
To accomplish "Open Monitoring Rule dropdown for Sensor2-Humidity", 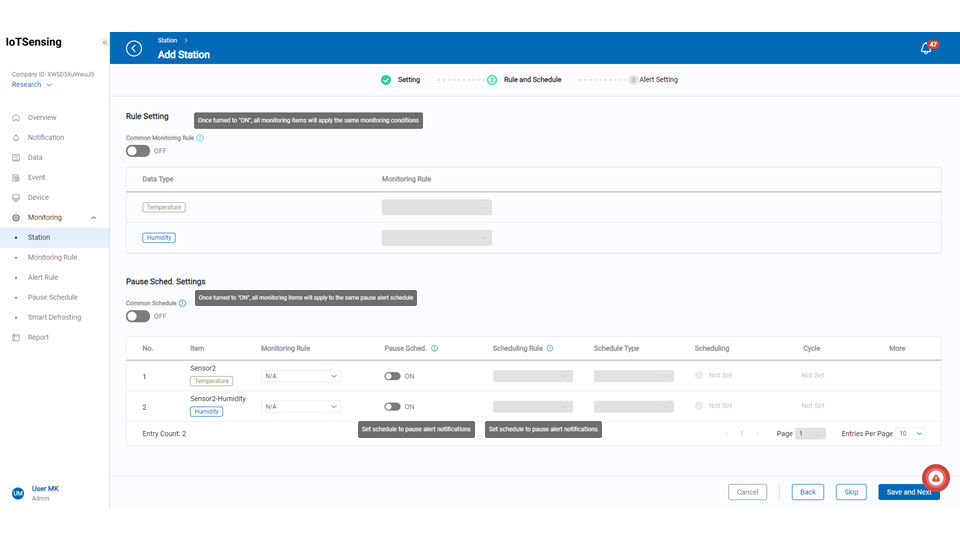I will (x=300, y=407).
